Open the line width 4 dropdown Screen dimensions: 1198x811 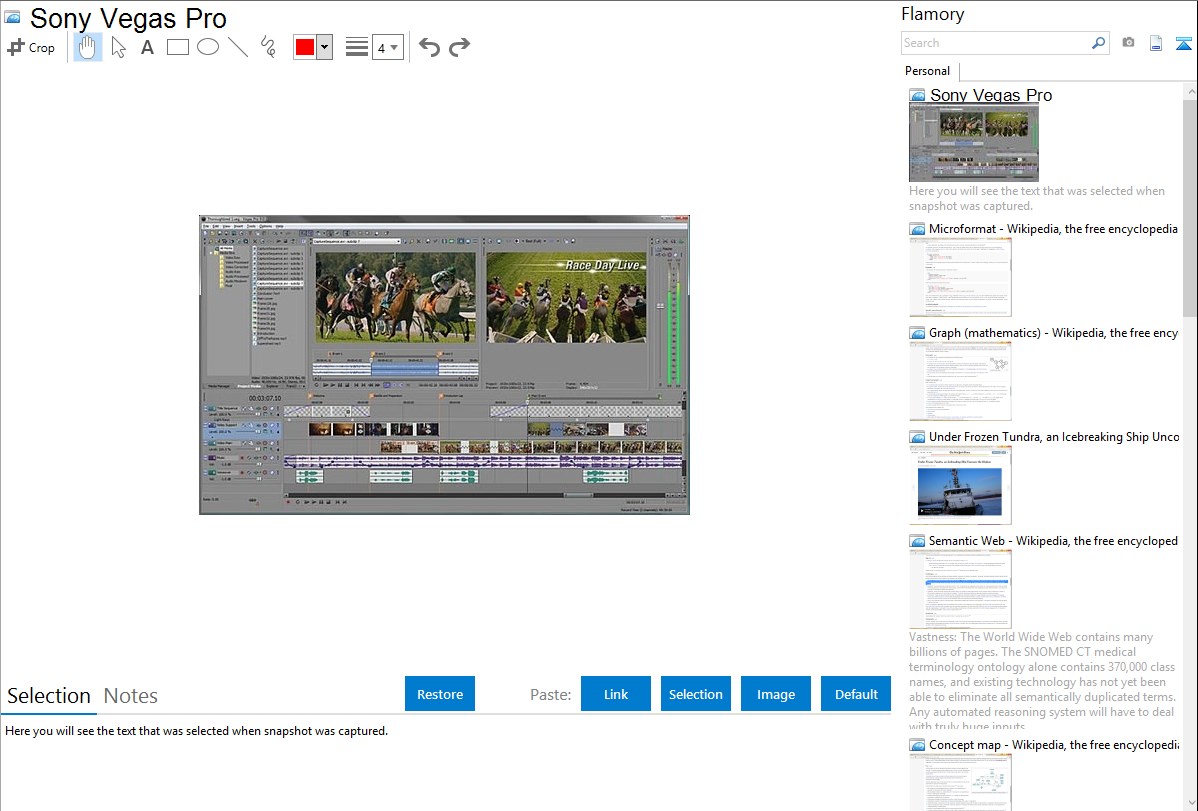(388, 47)
